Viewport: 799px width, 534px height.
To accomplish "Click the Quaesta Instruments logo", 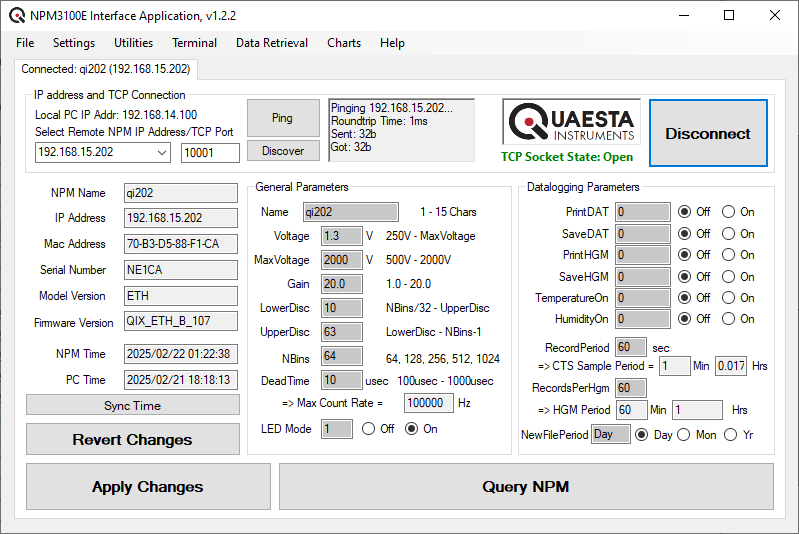I will [569, 123].
